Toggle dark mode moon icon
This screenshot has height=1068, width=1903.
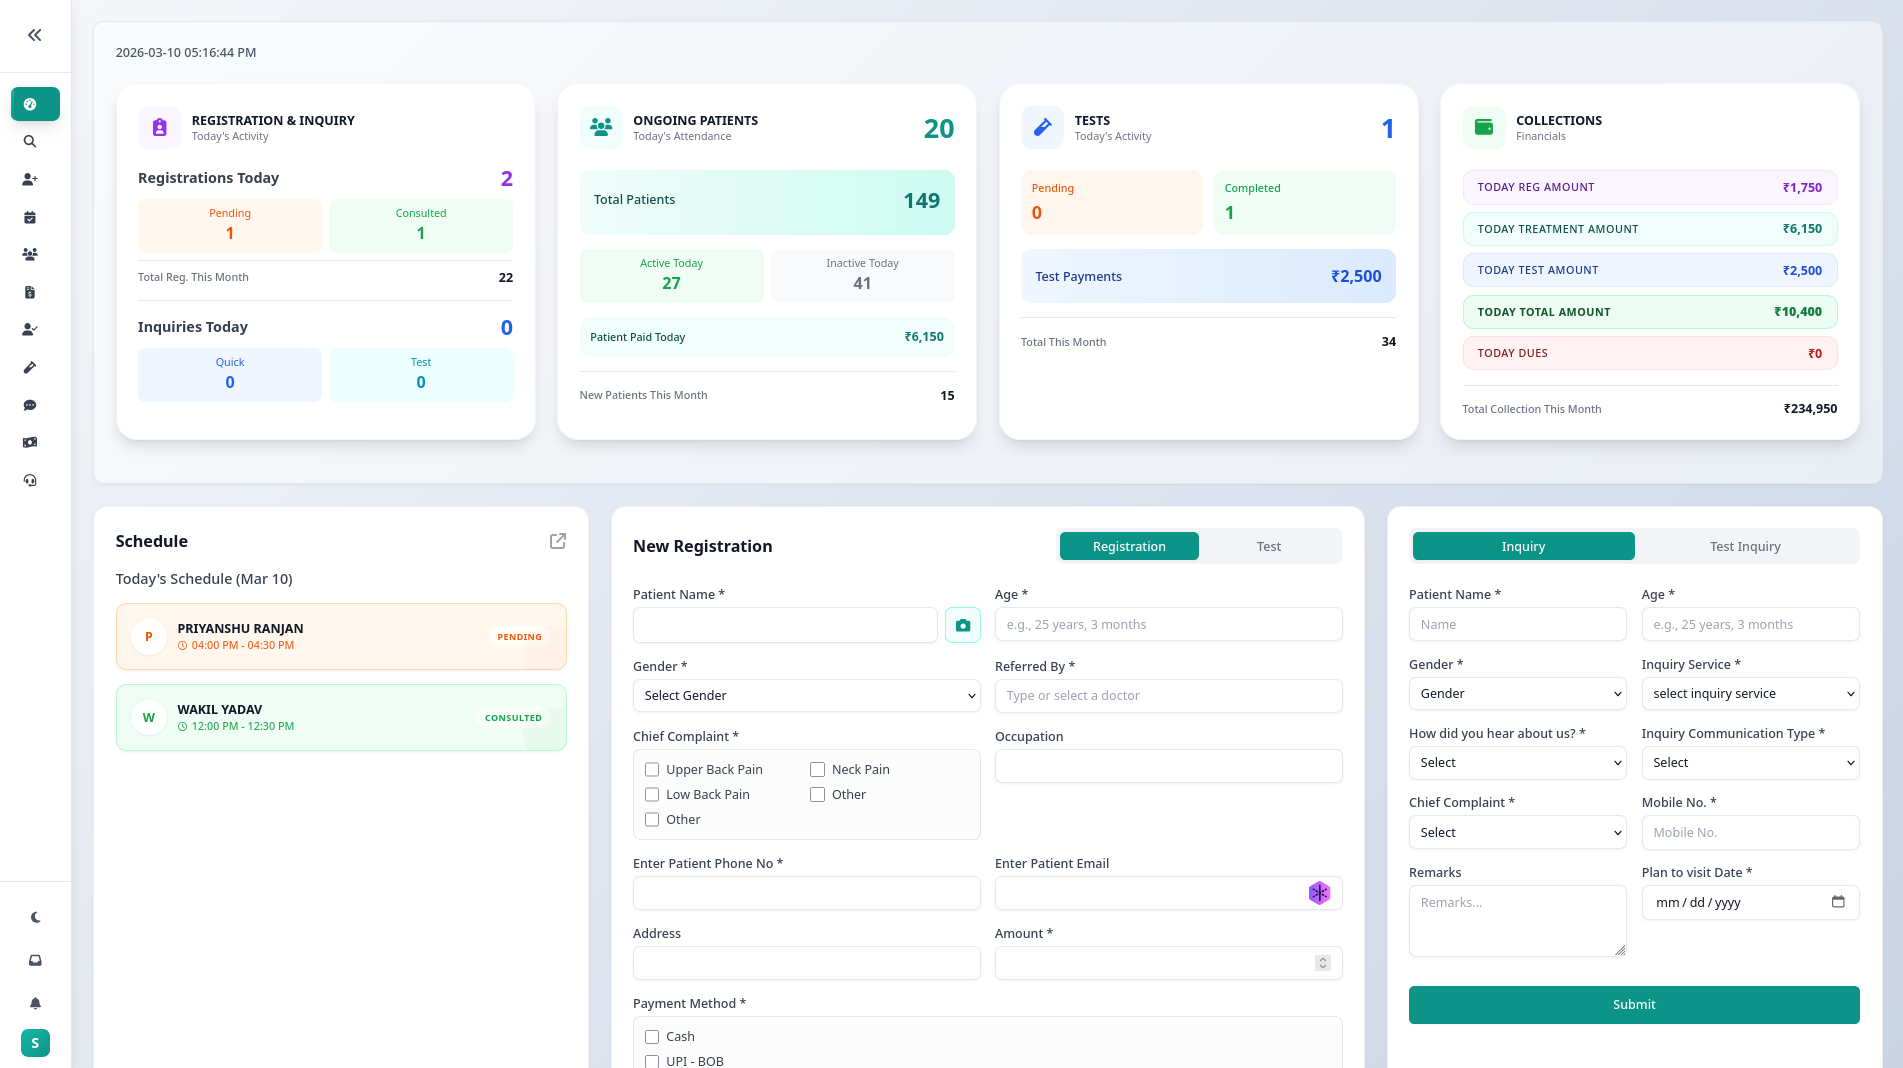coord(35,917)
